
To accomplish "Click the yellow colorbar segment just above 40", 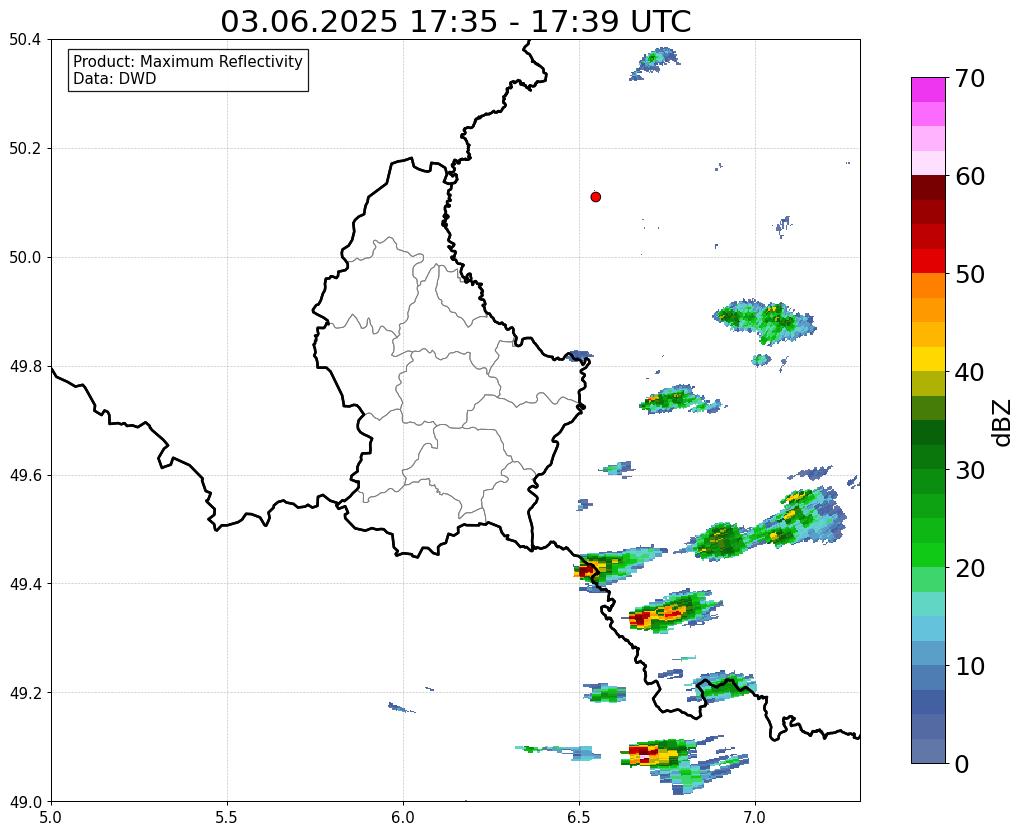I will 928,360.
